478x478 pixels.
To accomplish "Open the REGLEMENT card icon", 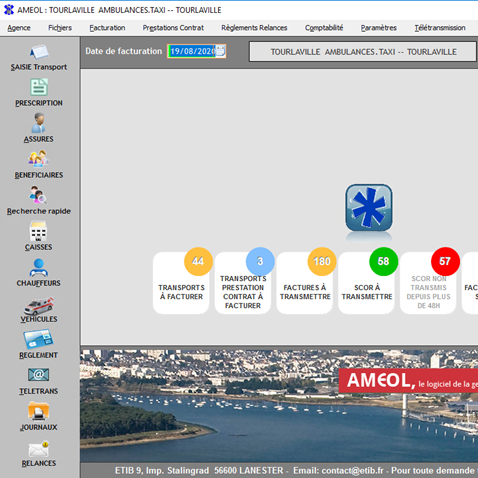I will 38,339.
